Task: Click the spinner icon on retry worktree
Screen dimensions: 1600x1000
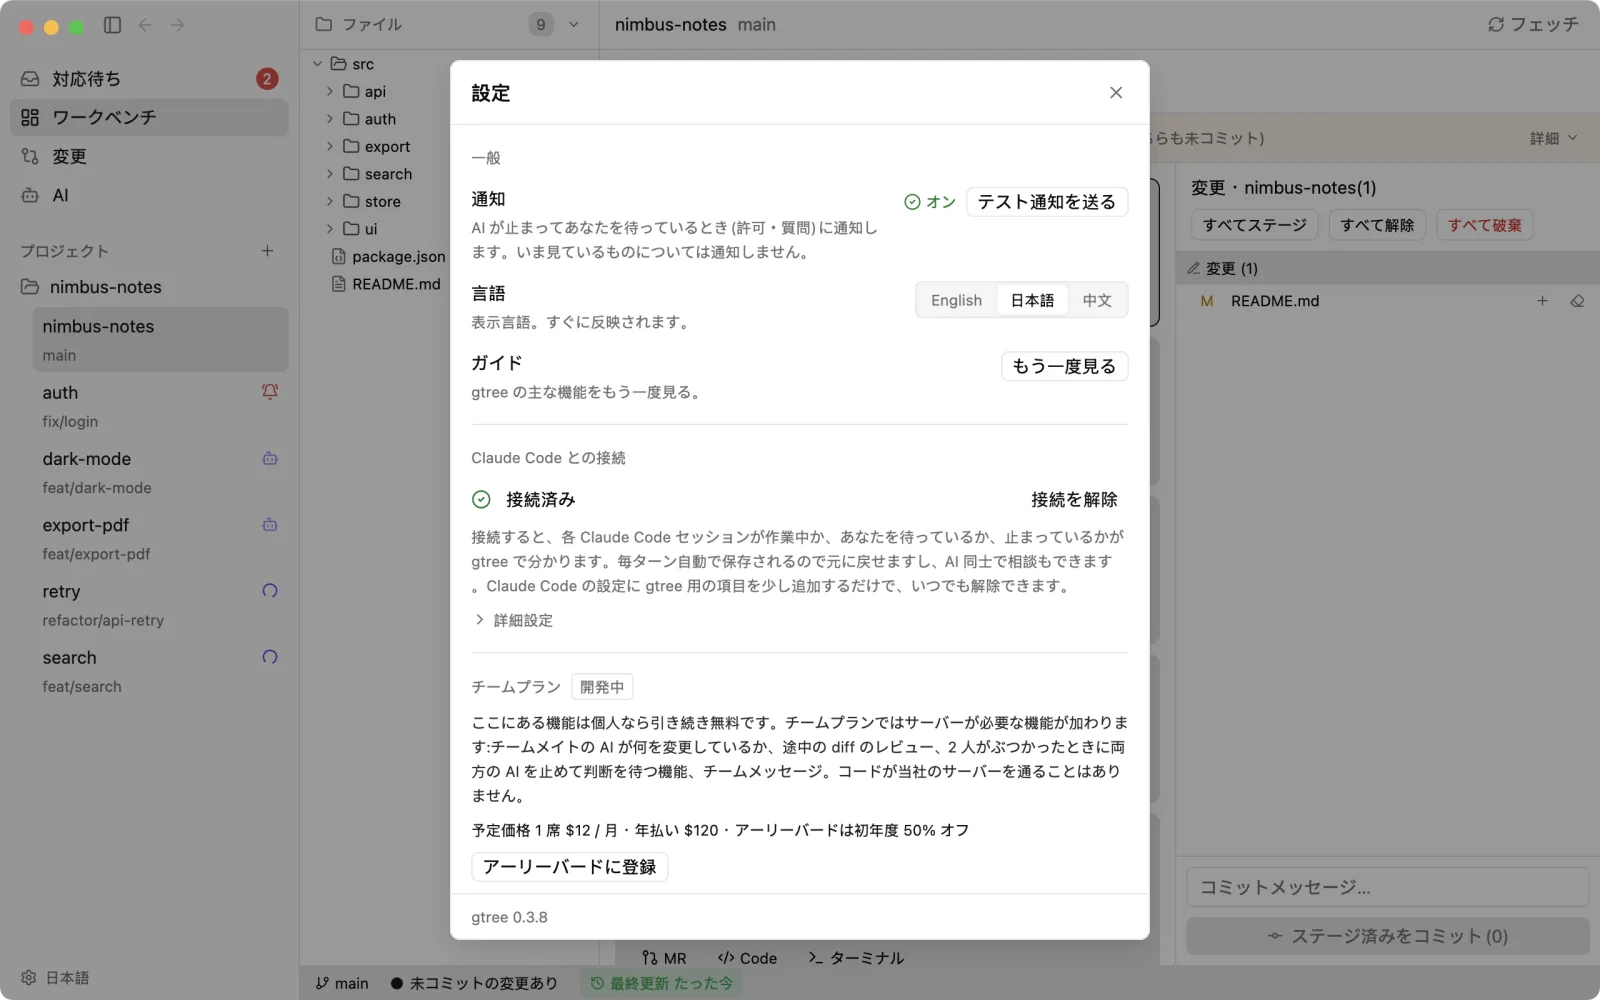Action: point(270,591)
